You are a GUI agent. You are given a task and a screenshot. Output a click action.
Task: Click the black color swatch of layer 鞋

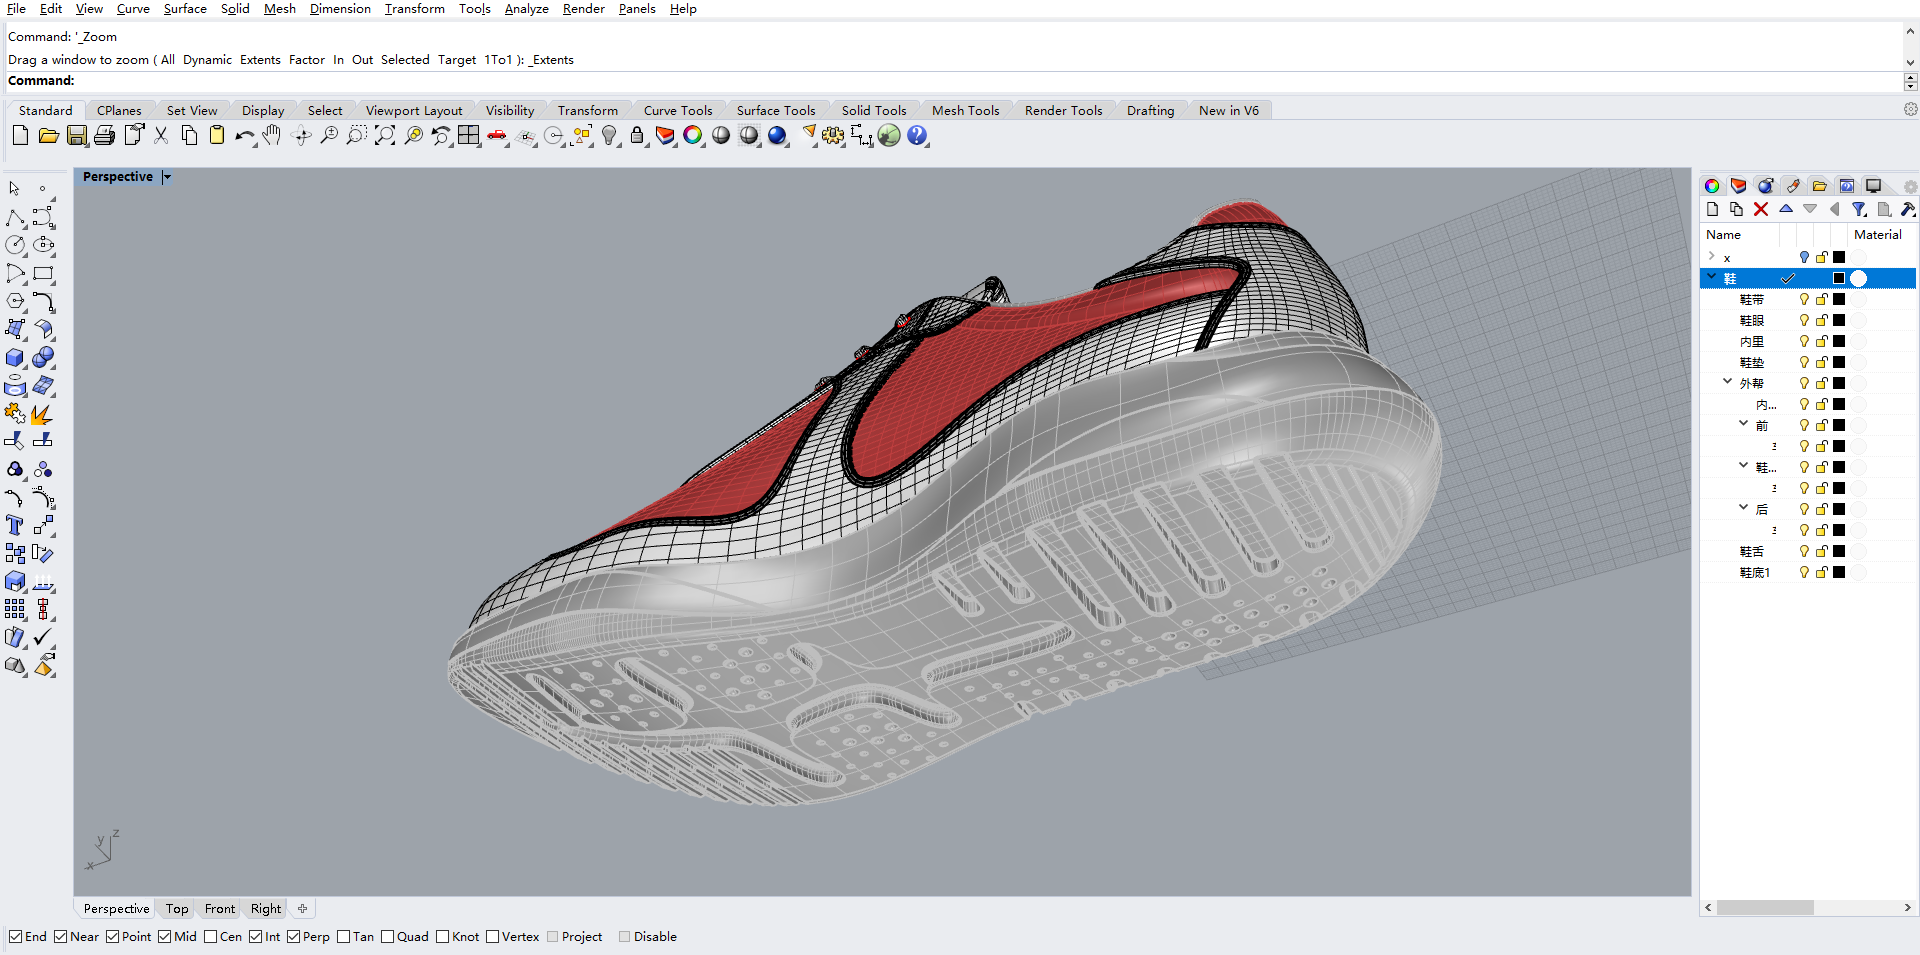point(1840,278)
